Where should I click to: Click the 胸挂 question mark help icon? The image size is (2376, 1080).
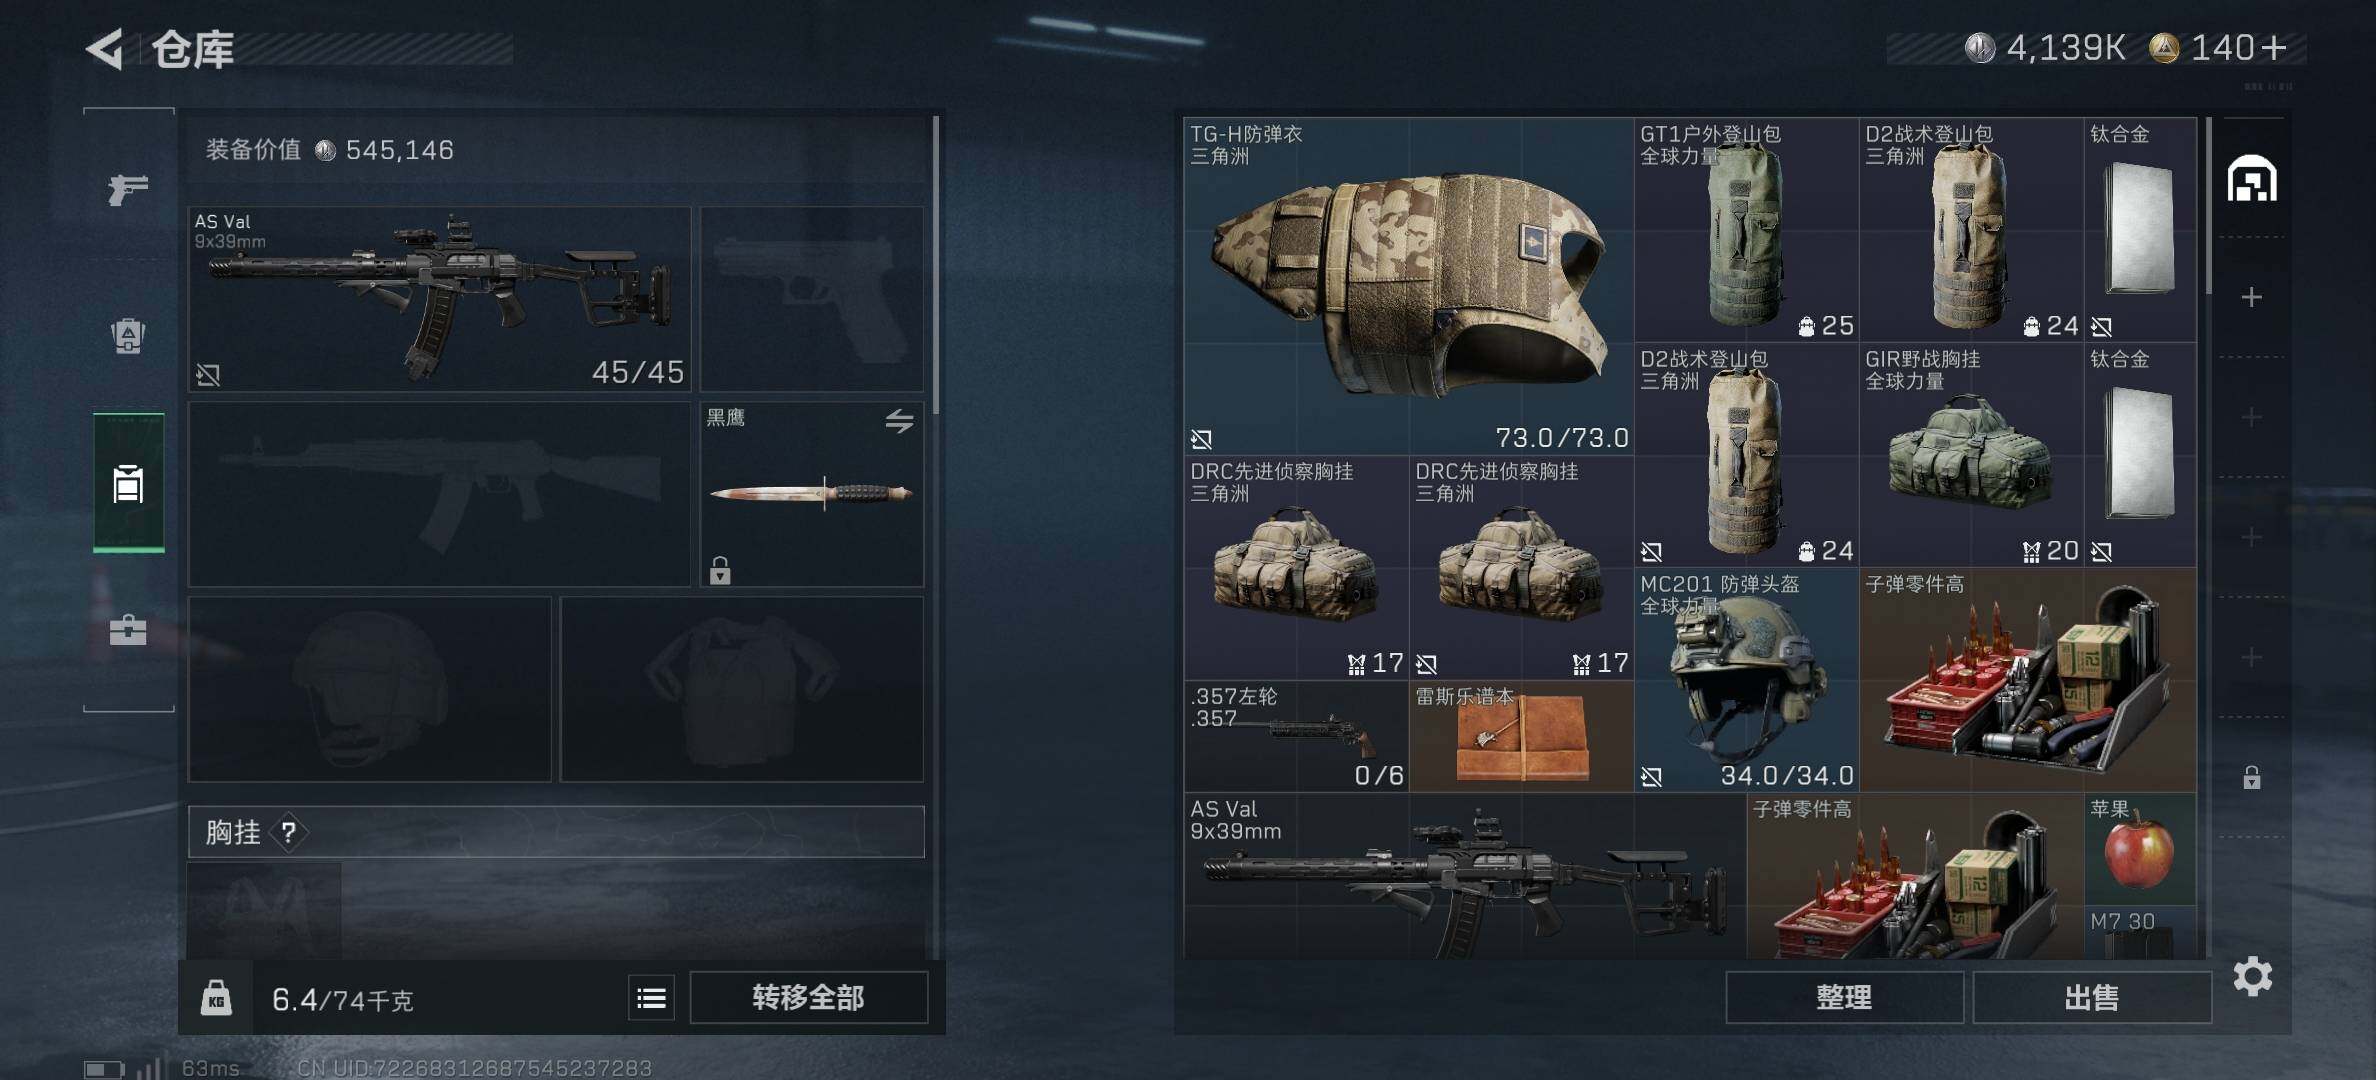pos(288,832)
